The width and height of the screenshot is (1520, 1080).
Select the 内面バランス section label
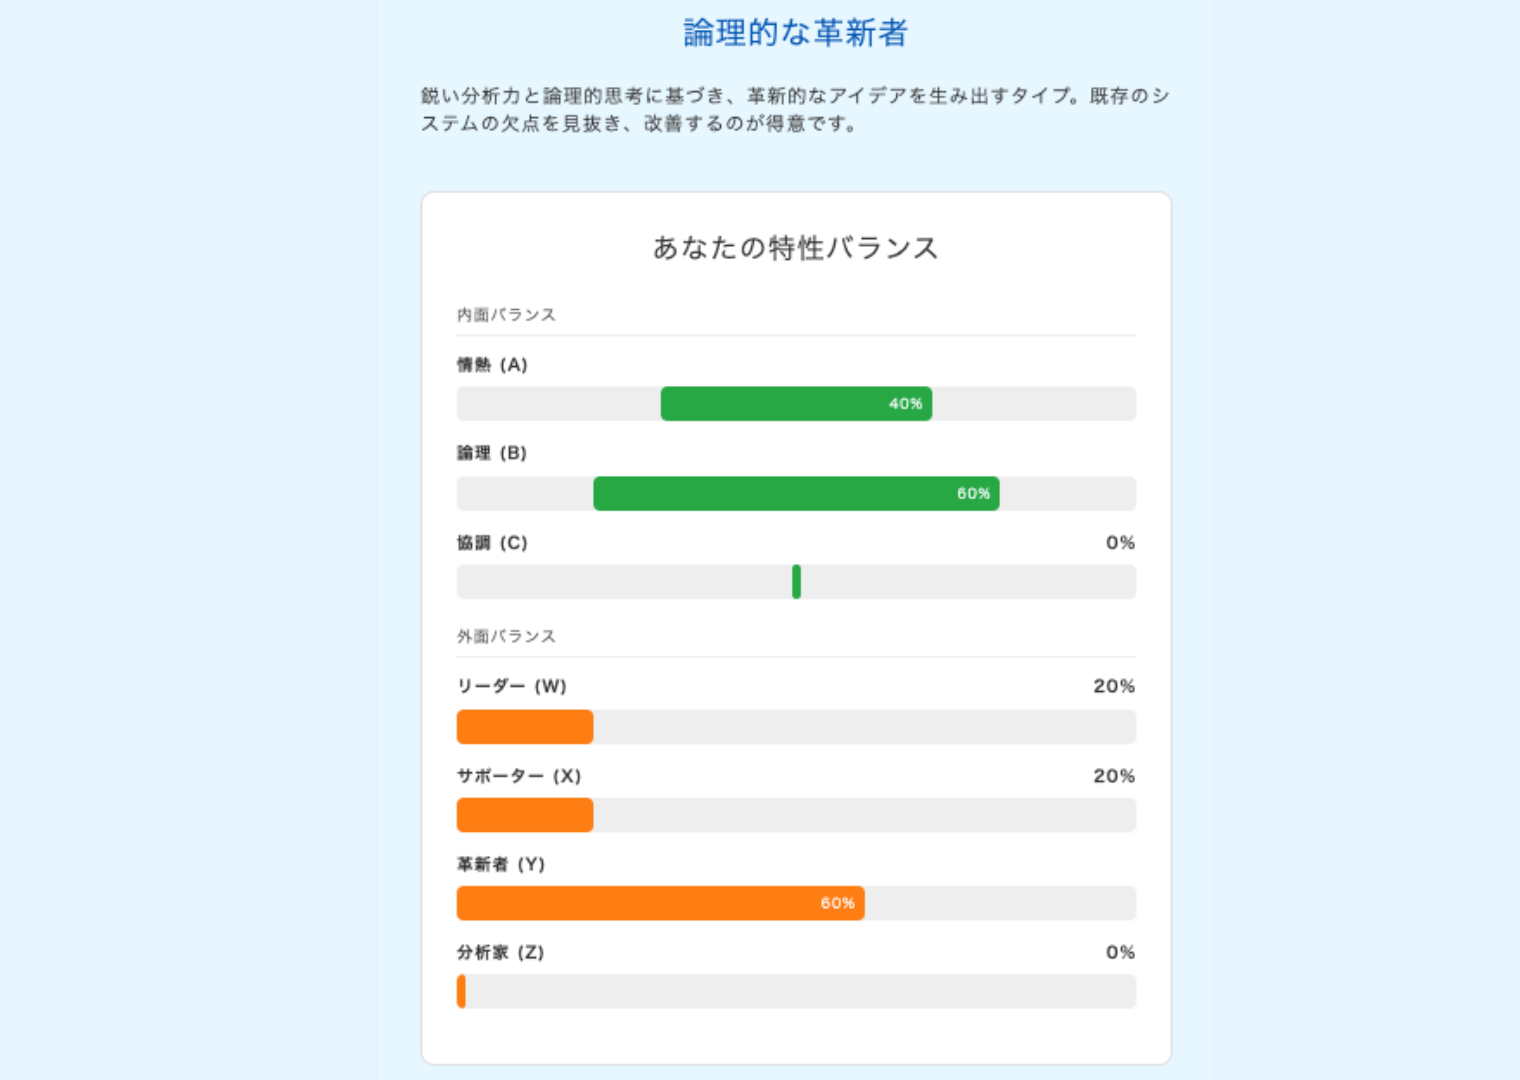[x=506, y=315]
